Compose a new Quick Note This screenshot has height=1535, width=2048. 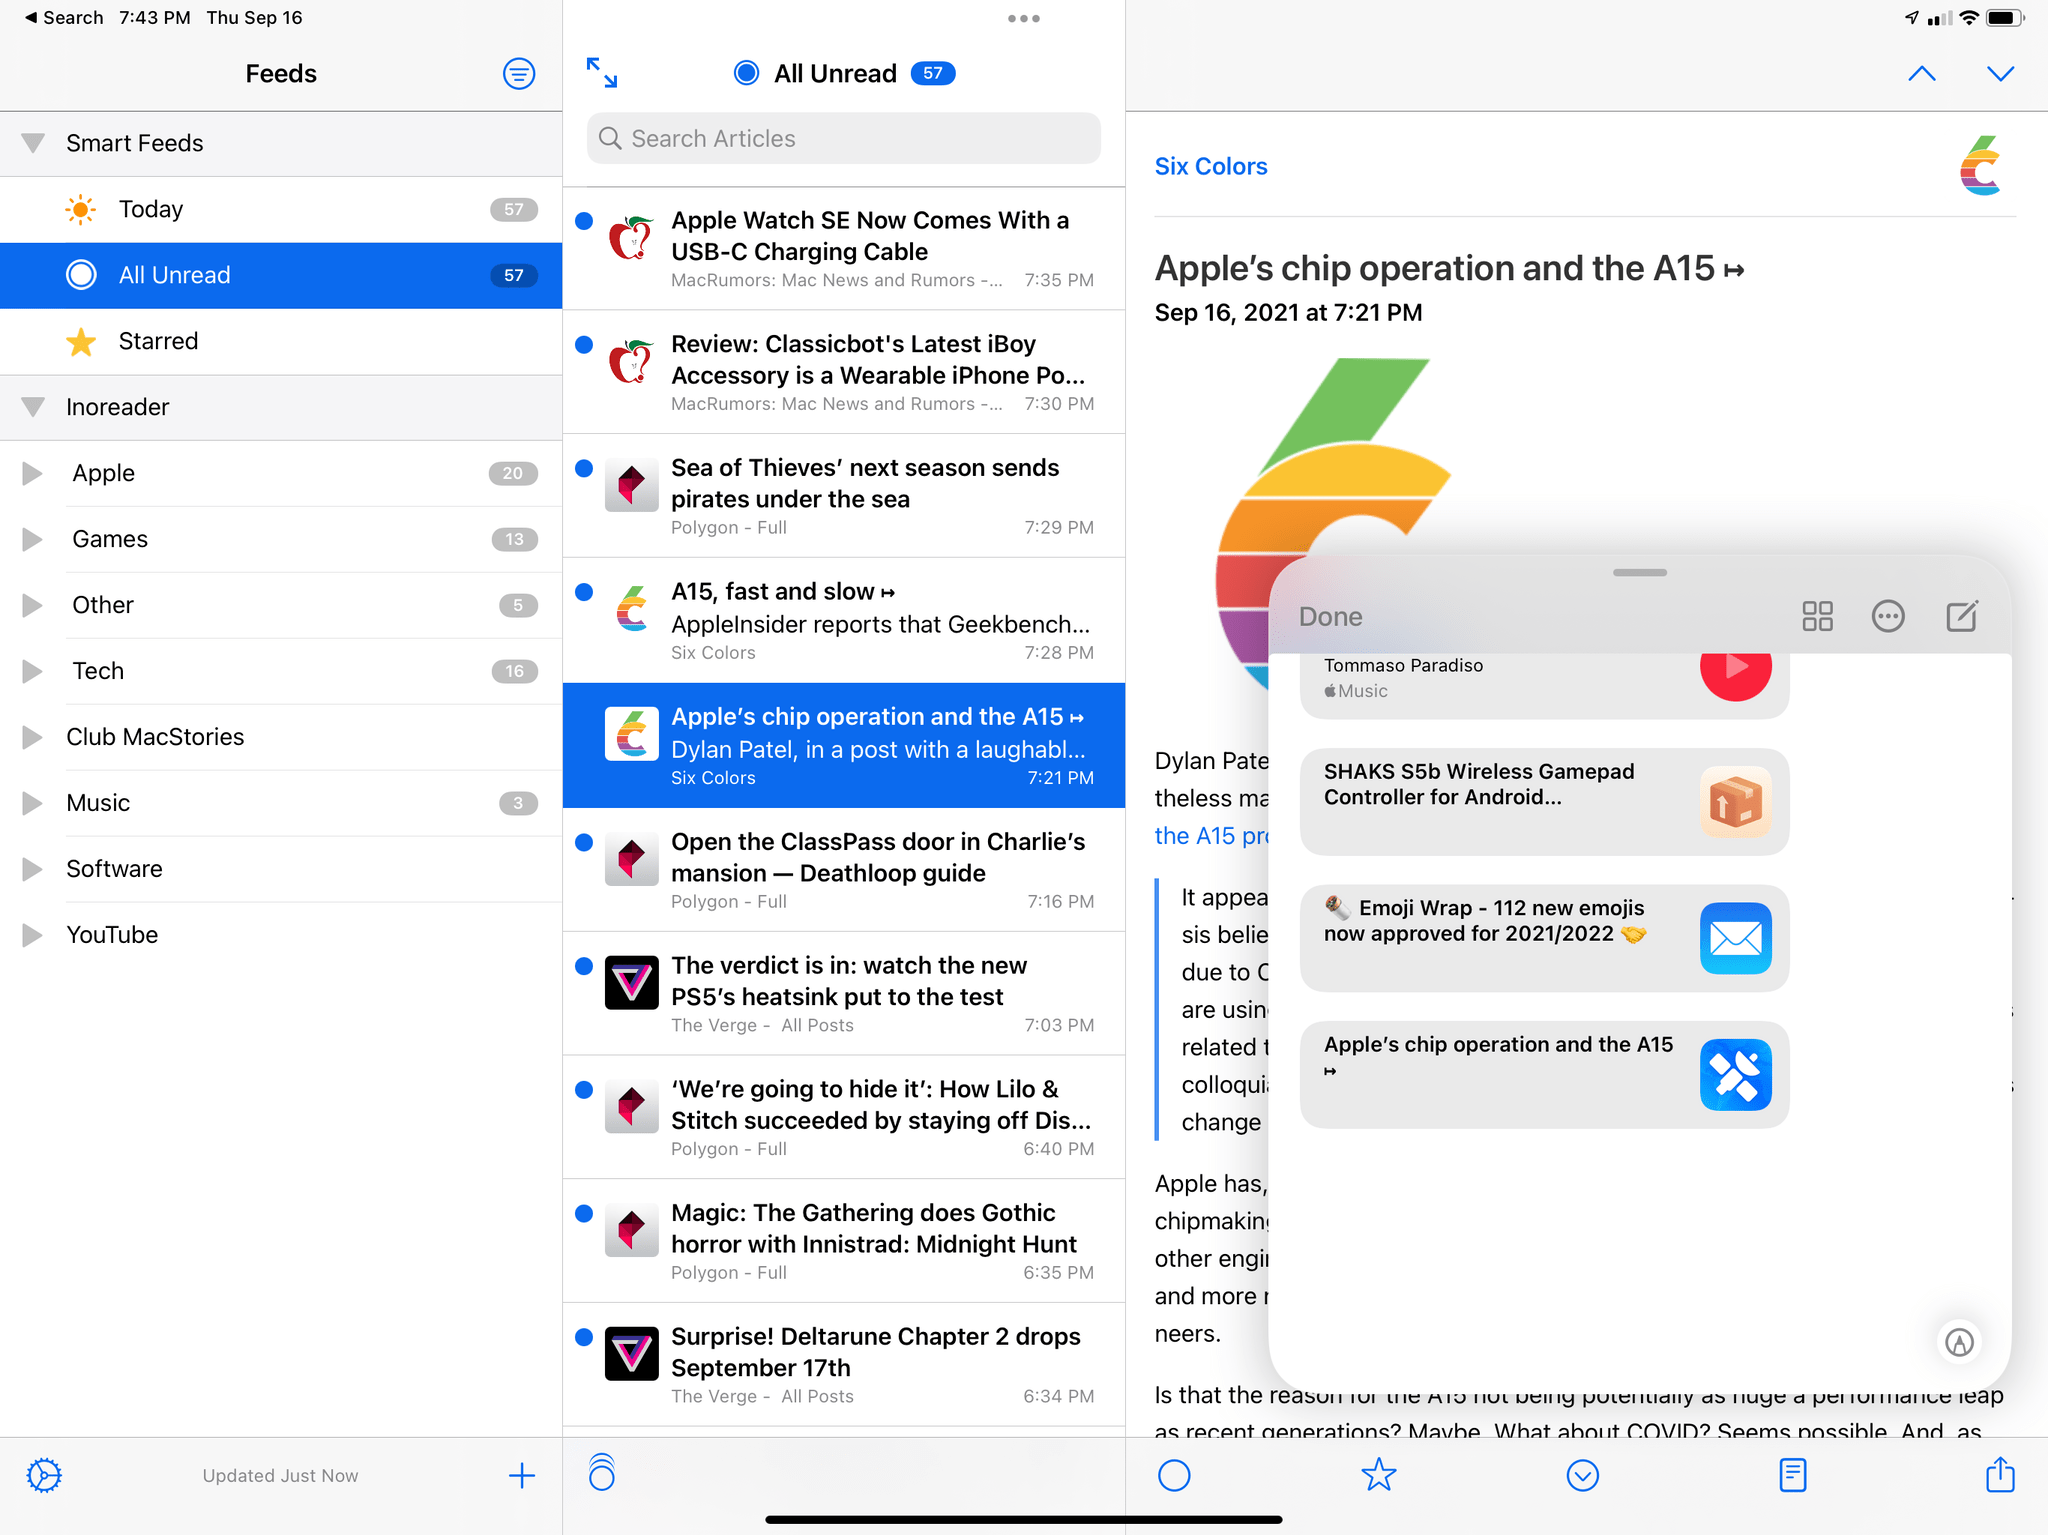[1961, 616]
